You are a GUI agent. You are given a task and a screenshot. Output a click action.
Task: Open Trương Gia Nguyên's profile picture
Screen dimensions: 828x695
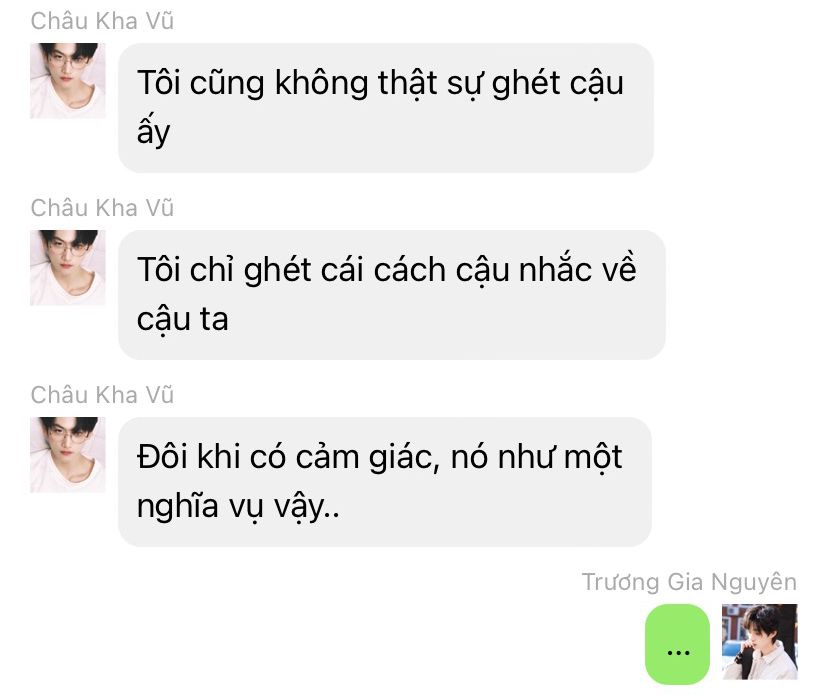759,642
